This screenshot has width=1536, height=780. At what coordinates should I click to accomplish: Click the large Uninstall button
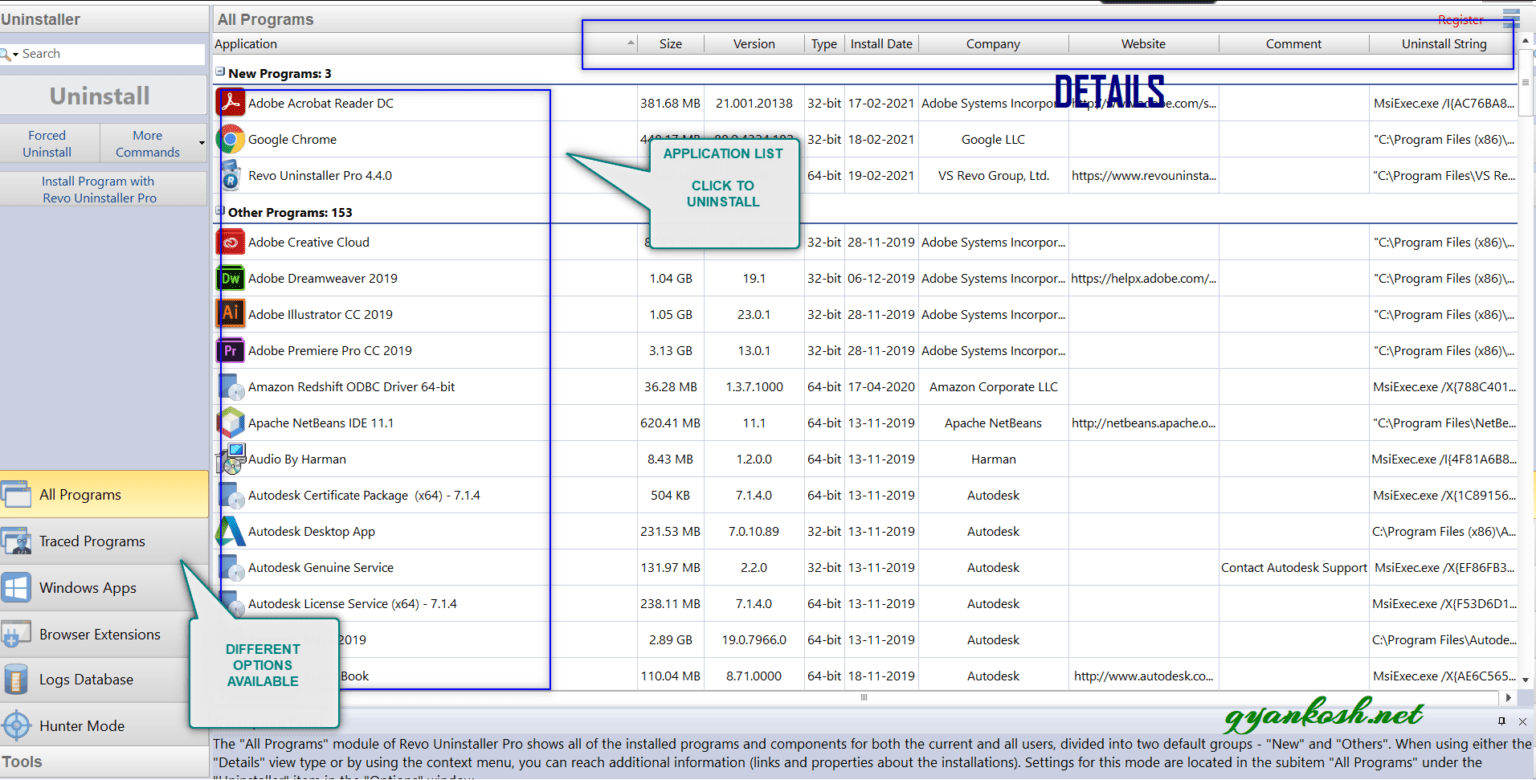coord(103,96)
